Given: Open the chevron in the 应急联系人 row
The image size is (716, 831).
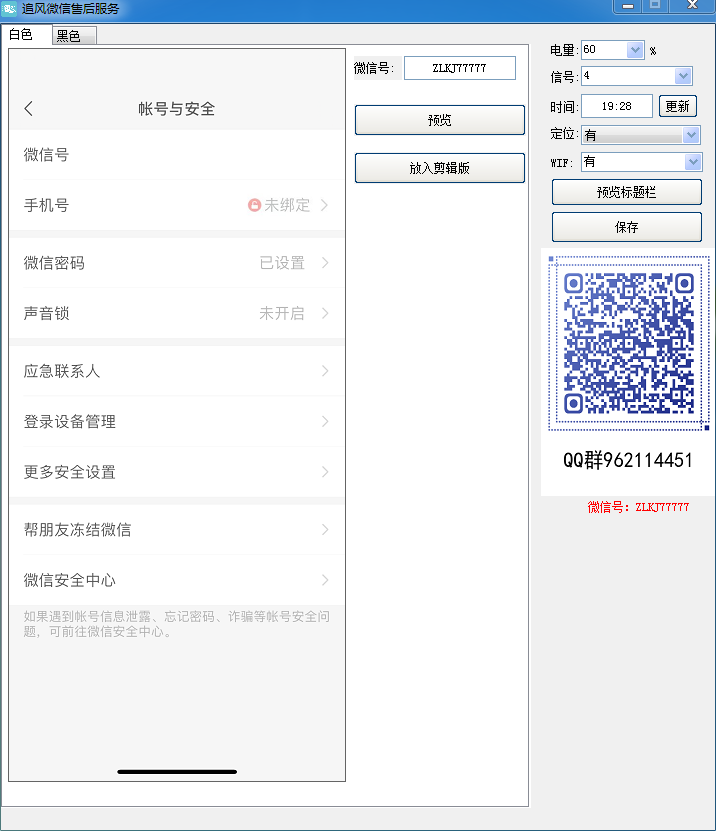Looking at the screenshot, I should [x=325, y=371].
